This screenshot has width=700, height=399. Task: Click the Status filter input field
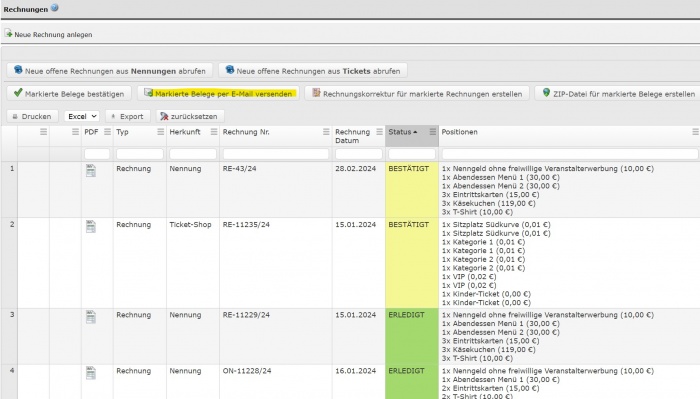412,154
